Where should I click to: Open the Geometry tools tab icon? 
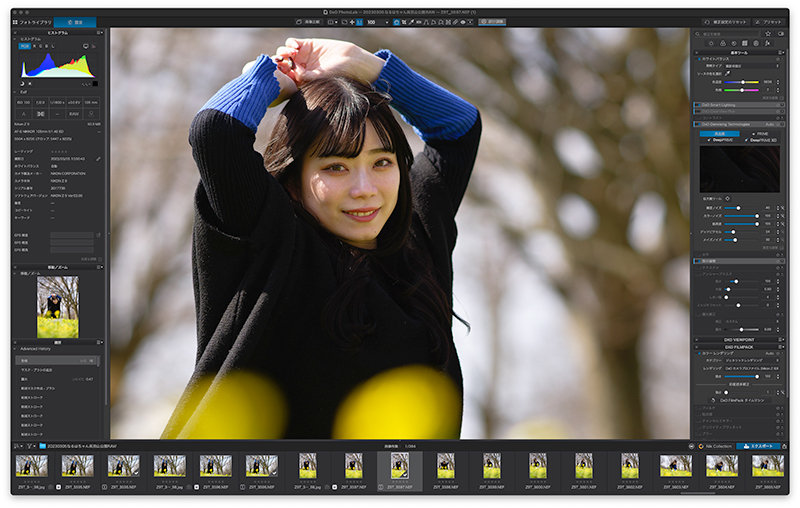click(x=745, y=43)
